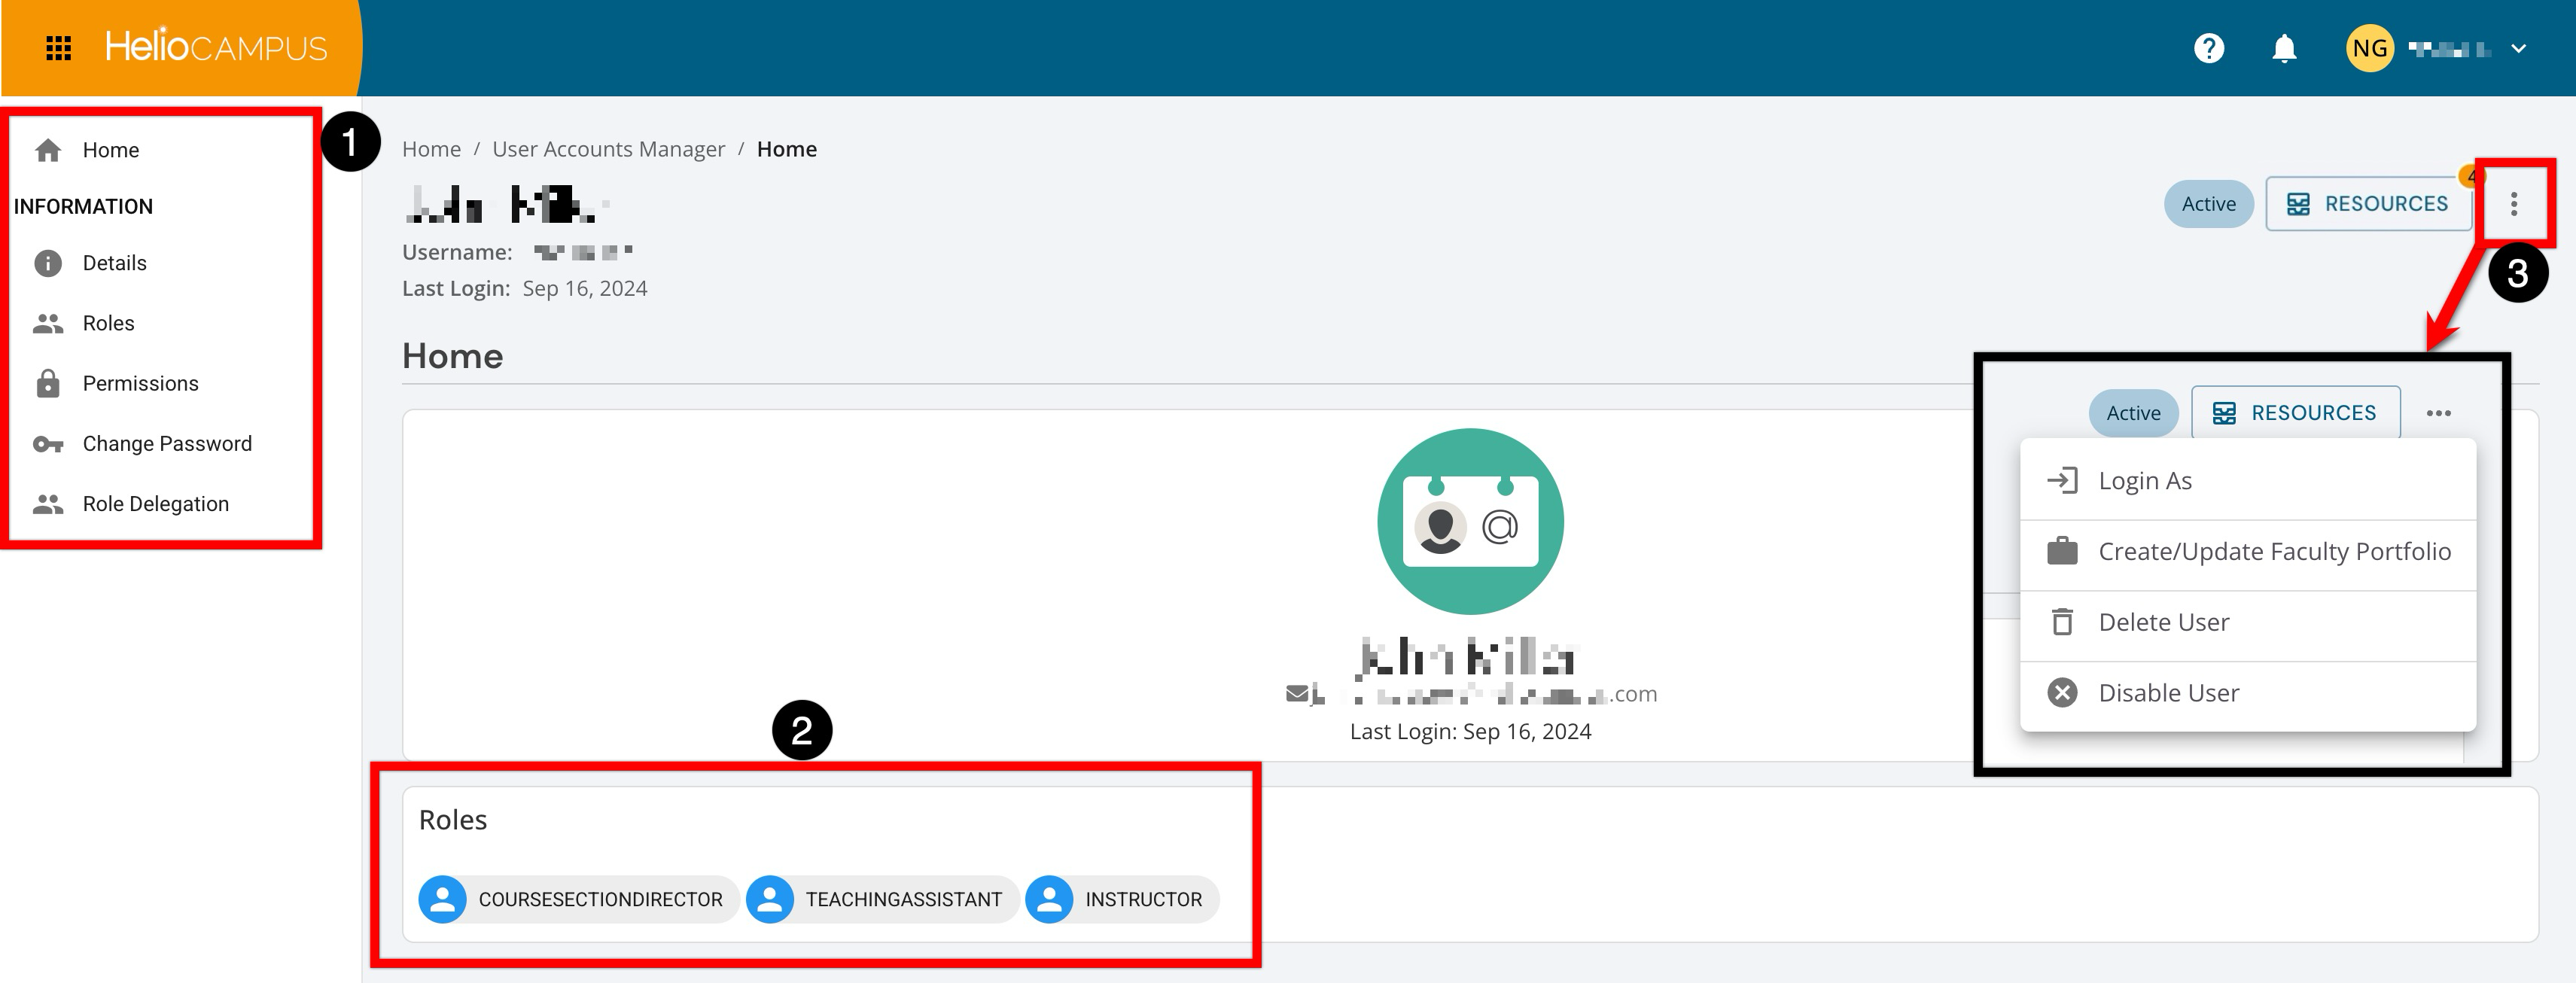Click the X circle icon beside Disable User
The height and width of the screenshot is (983, 2576).
[x=2062, y=693]
